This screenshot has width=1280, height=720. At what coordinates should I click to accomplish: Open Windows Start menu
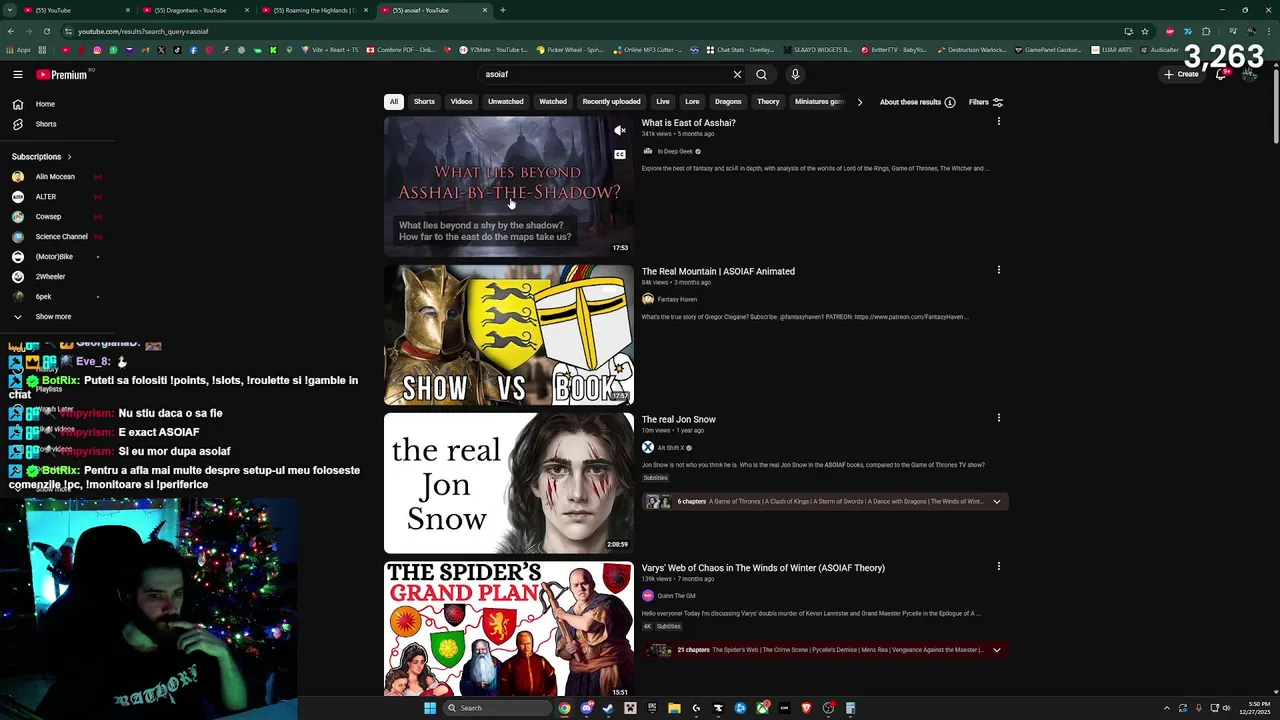coord(430,708)
